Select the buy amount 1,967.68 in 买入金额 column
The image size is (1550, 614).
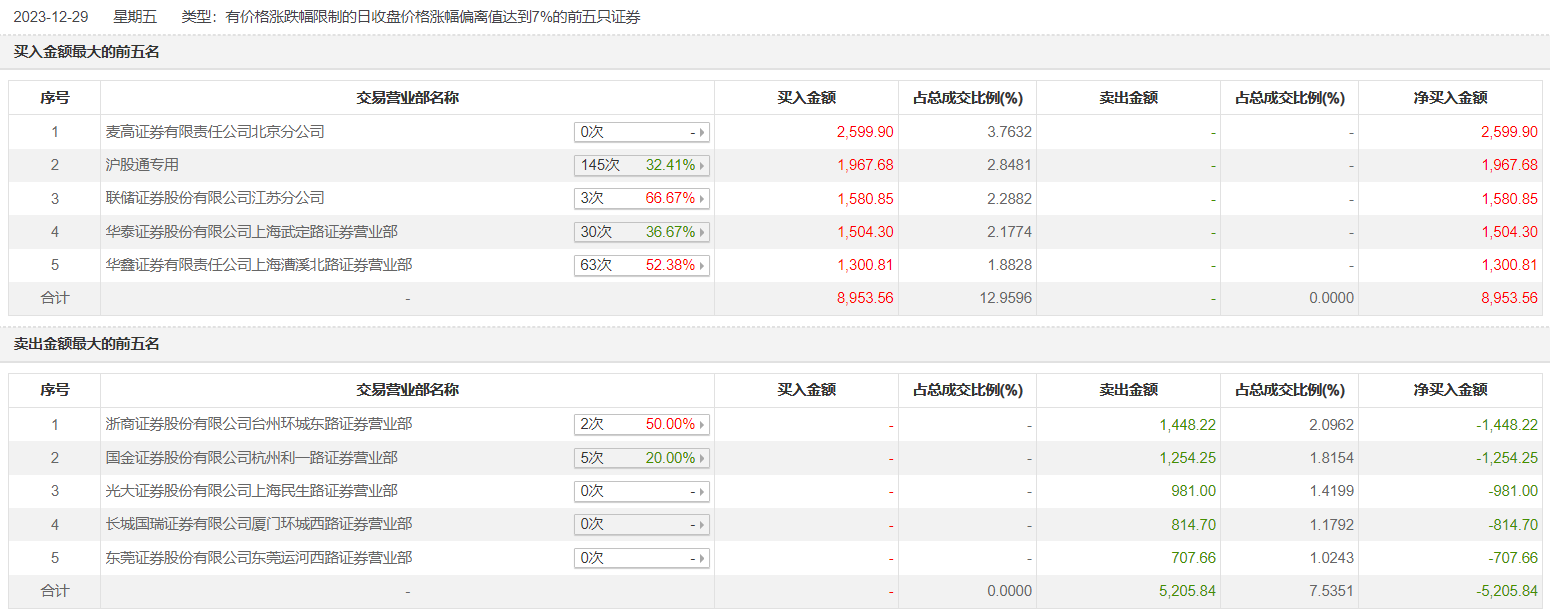pos(865,165)
